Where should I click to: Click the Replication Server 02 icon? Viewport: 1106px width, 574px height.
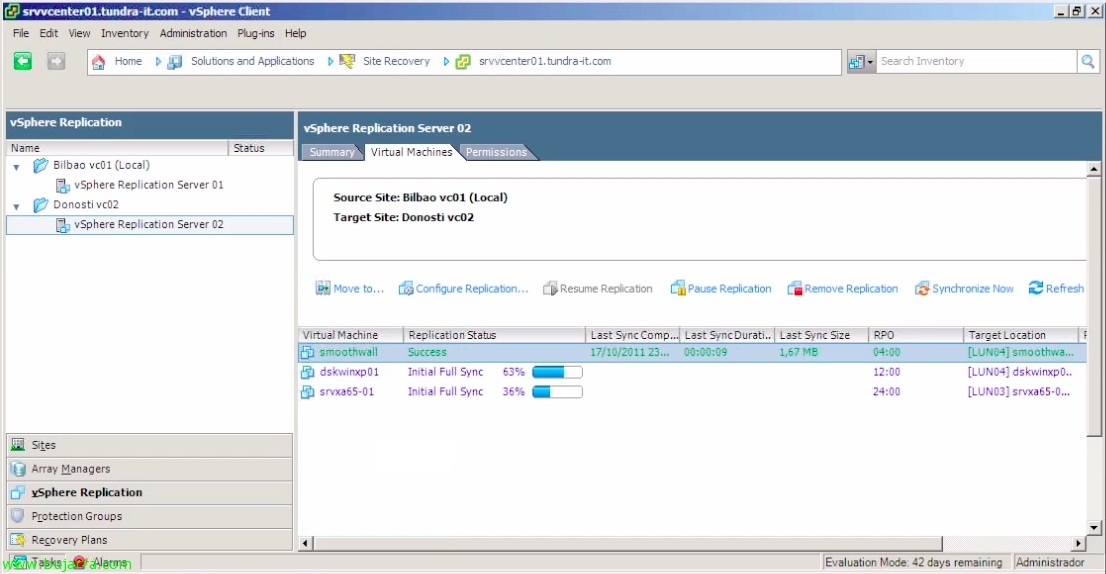click(x=62, y=225)
